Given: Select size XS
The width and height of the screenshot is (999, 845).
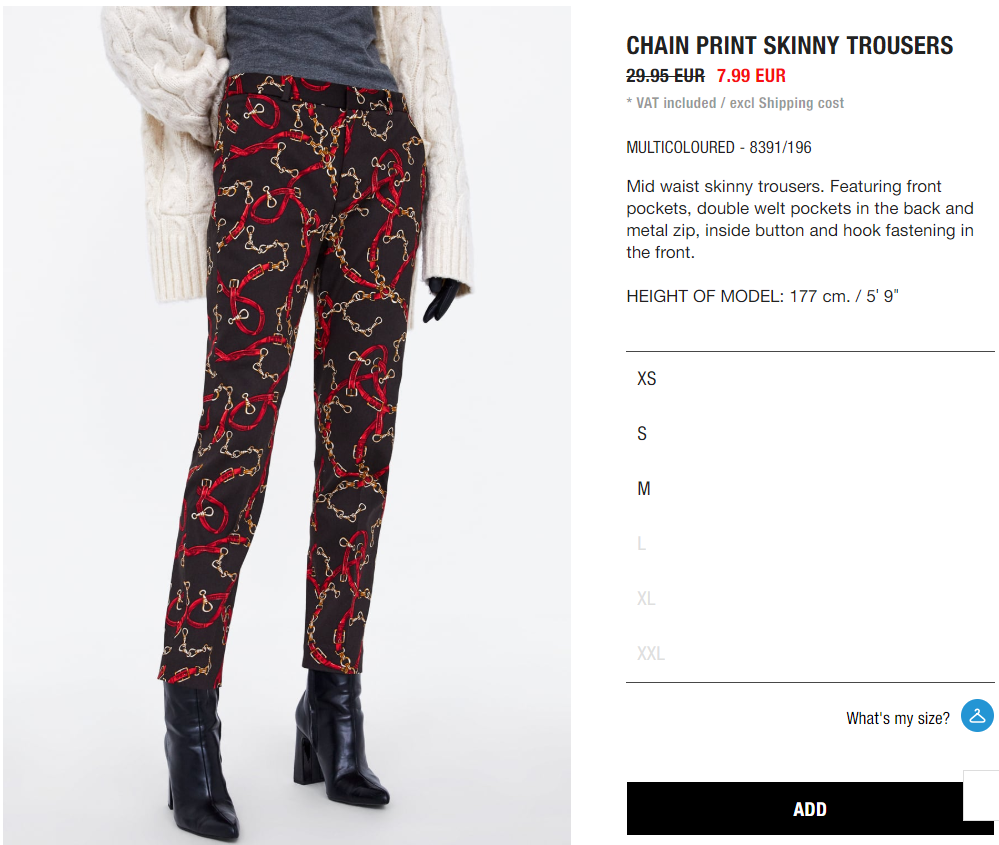Looking at the screenshot, I should coord(810,379).
